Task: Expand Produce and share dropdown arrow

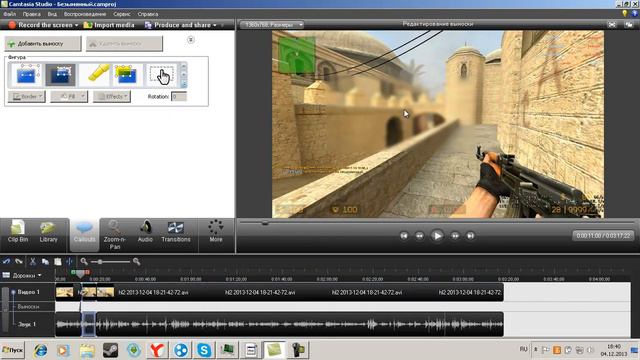Action: (x=215, y=25)
